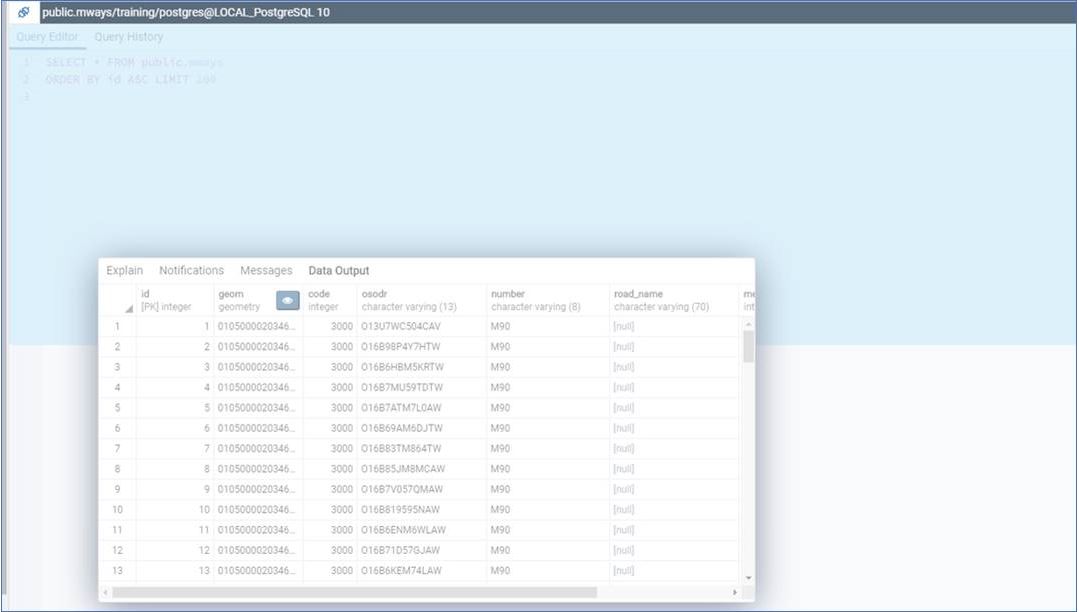The image size is (1079, 612).
Task: Select row number 1 header in the grid
Action: click(x=117, y=326)
